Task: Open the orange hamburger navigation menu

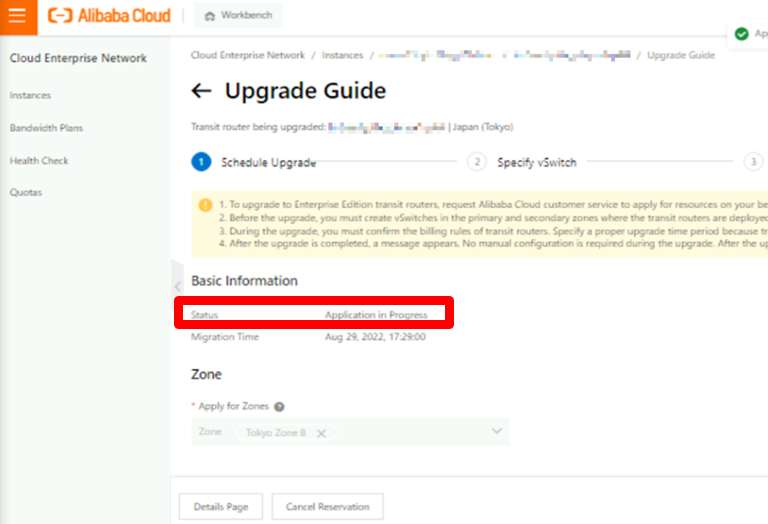Action: 18,16
